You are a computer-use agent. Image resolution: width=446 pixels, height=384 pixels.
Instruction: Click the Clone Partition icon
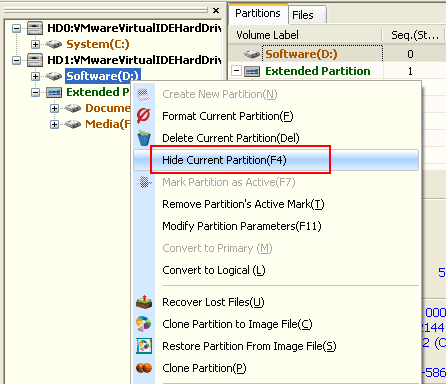click(x=144, y=368)
